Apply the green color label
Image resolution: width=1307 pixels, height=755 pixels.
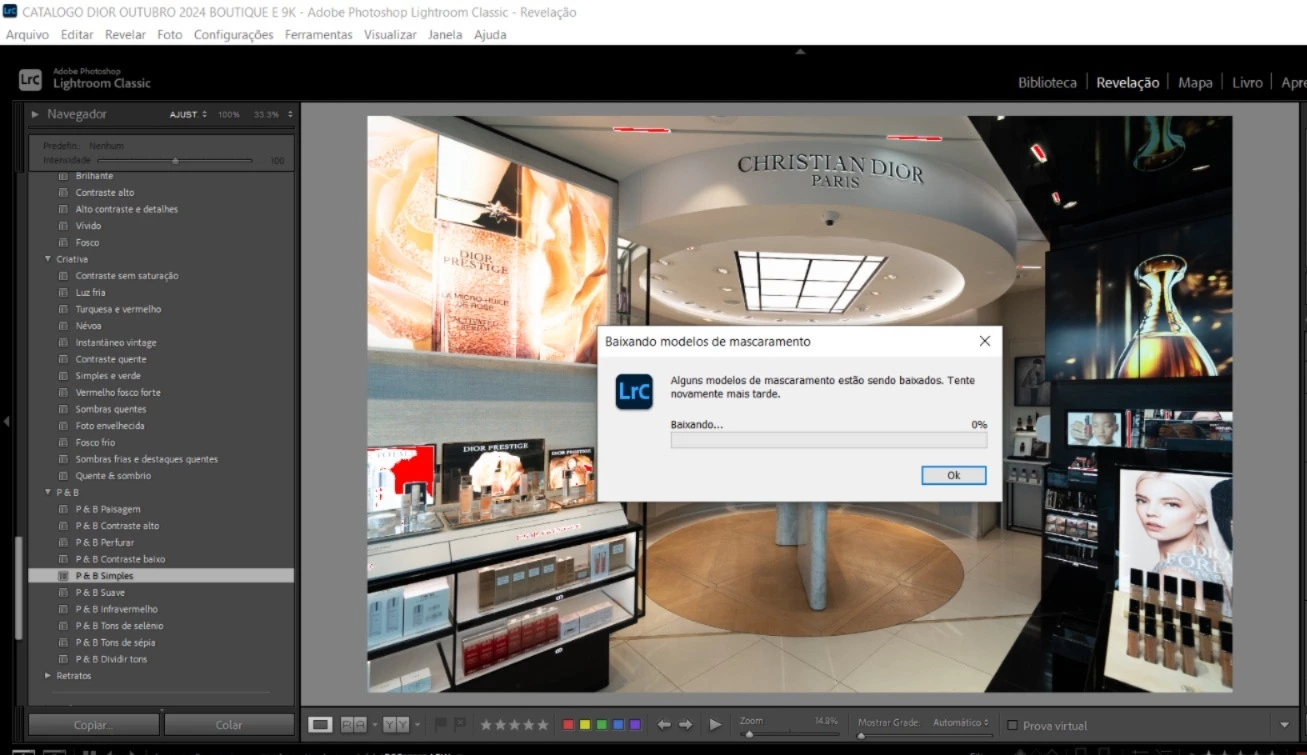tap(602, 725)
